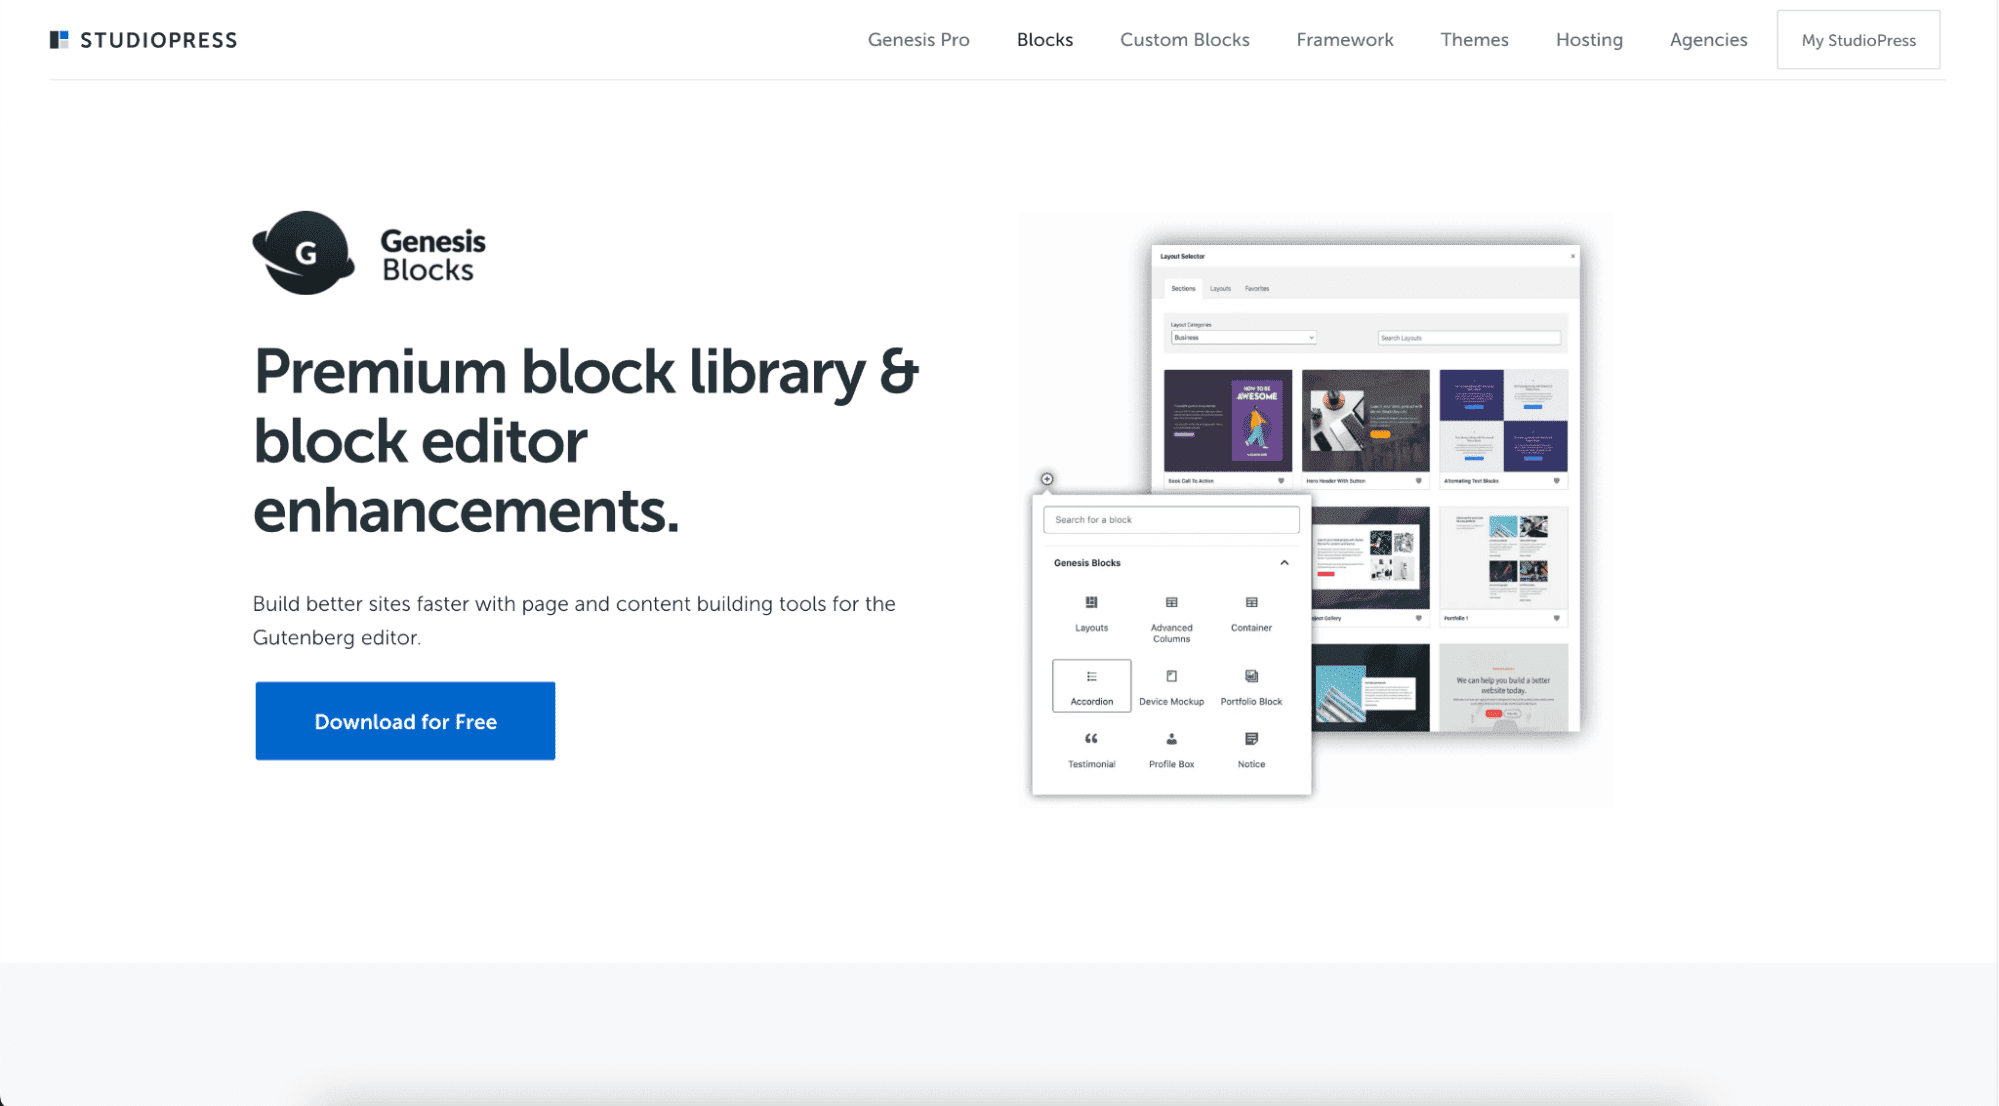Expand the Sections tab in Layout Selector

click(1183, 289)
